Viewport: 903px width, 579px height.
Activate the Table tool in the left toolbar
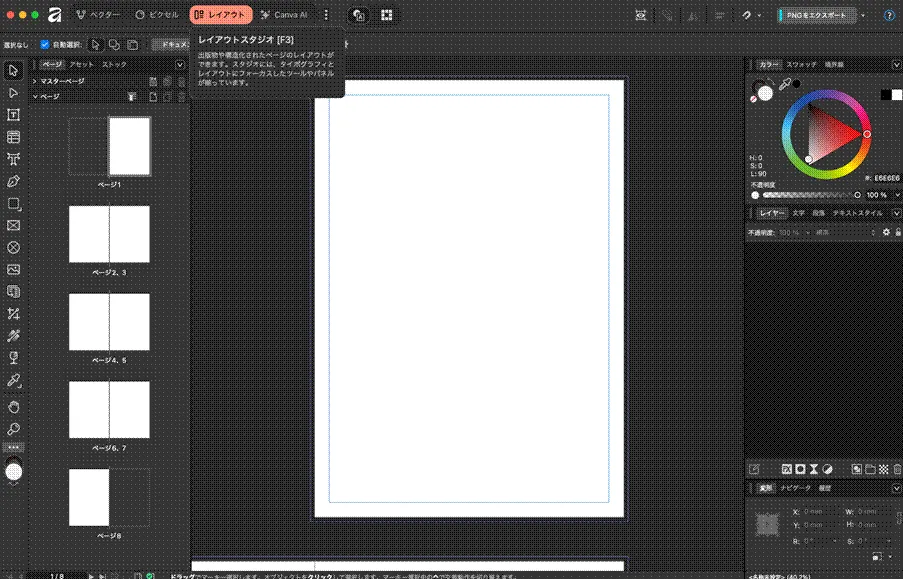click(13, 137)
